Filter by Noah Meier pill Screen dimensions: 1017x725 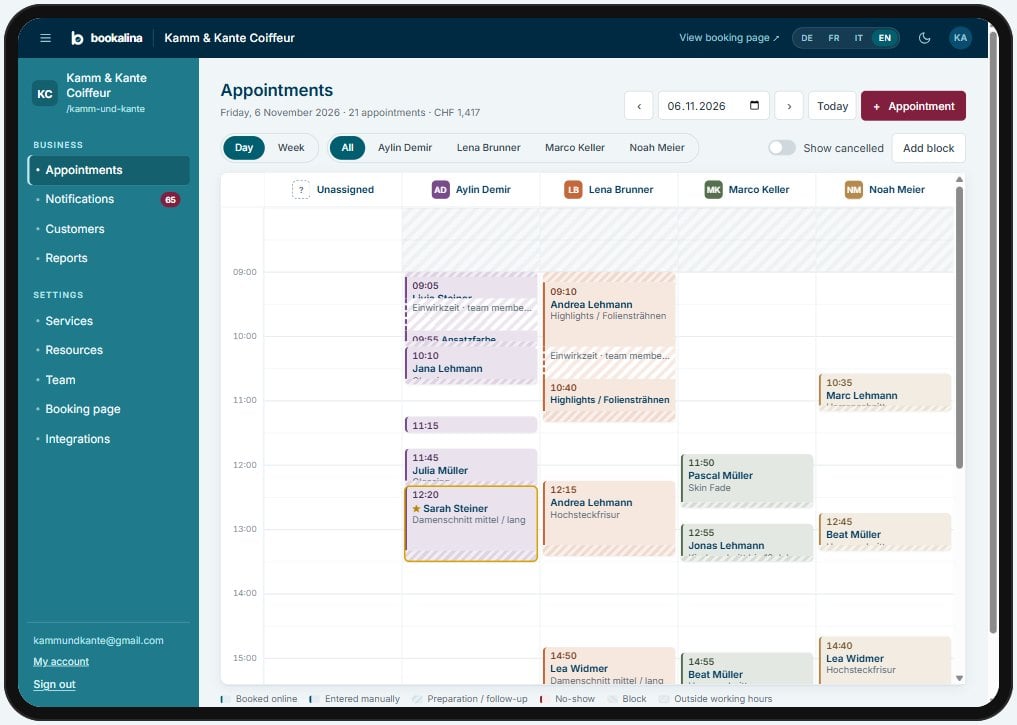tap(656, 148)
